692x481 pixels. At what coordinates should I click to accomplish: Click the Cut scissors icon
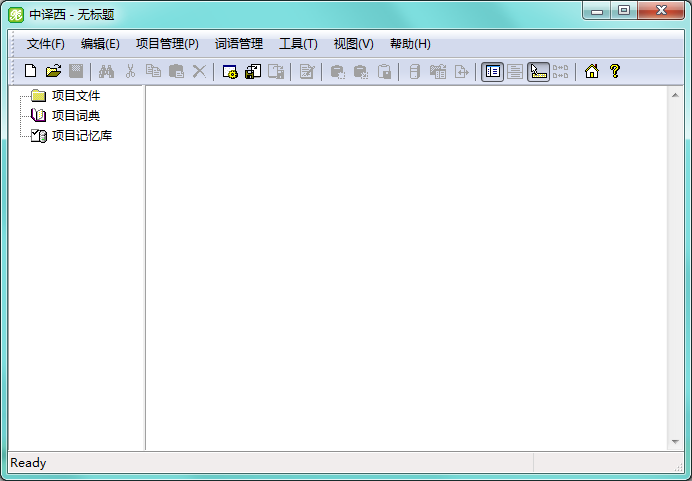coord(130,71)
